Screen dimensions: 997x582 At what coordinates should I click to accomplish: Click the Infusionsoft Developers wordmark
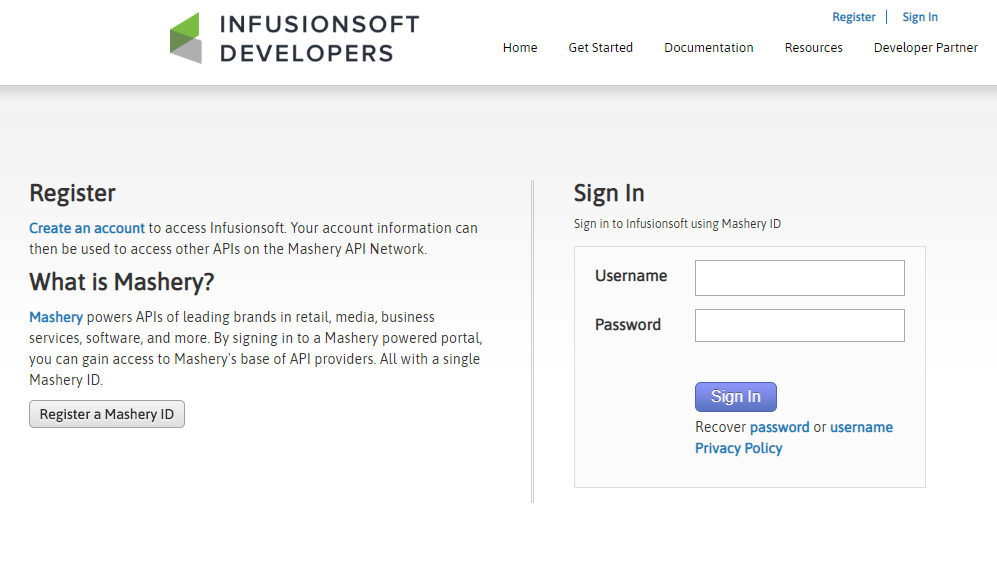pos(319,39)
